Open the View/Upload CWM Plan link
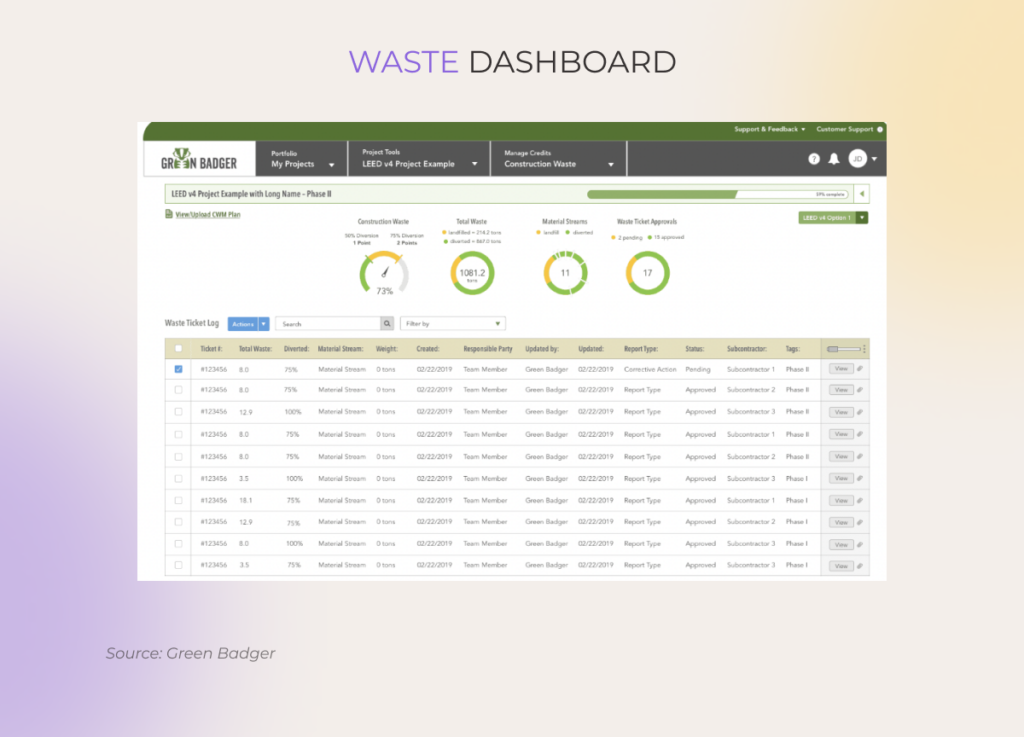Screen dimensions: 1024x737 207,214
